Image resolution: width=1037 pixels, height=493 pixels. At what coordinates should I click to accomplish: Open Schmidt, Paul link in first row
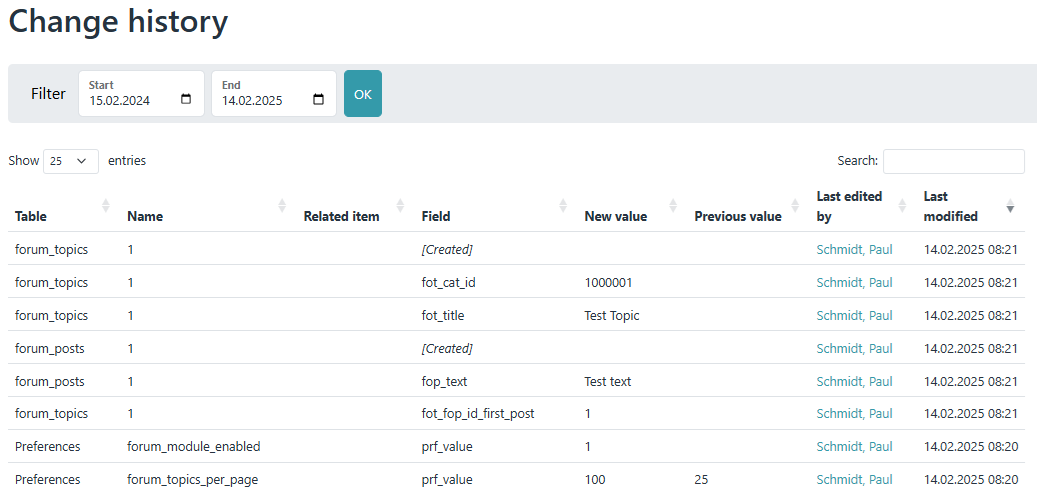[854, 249]
